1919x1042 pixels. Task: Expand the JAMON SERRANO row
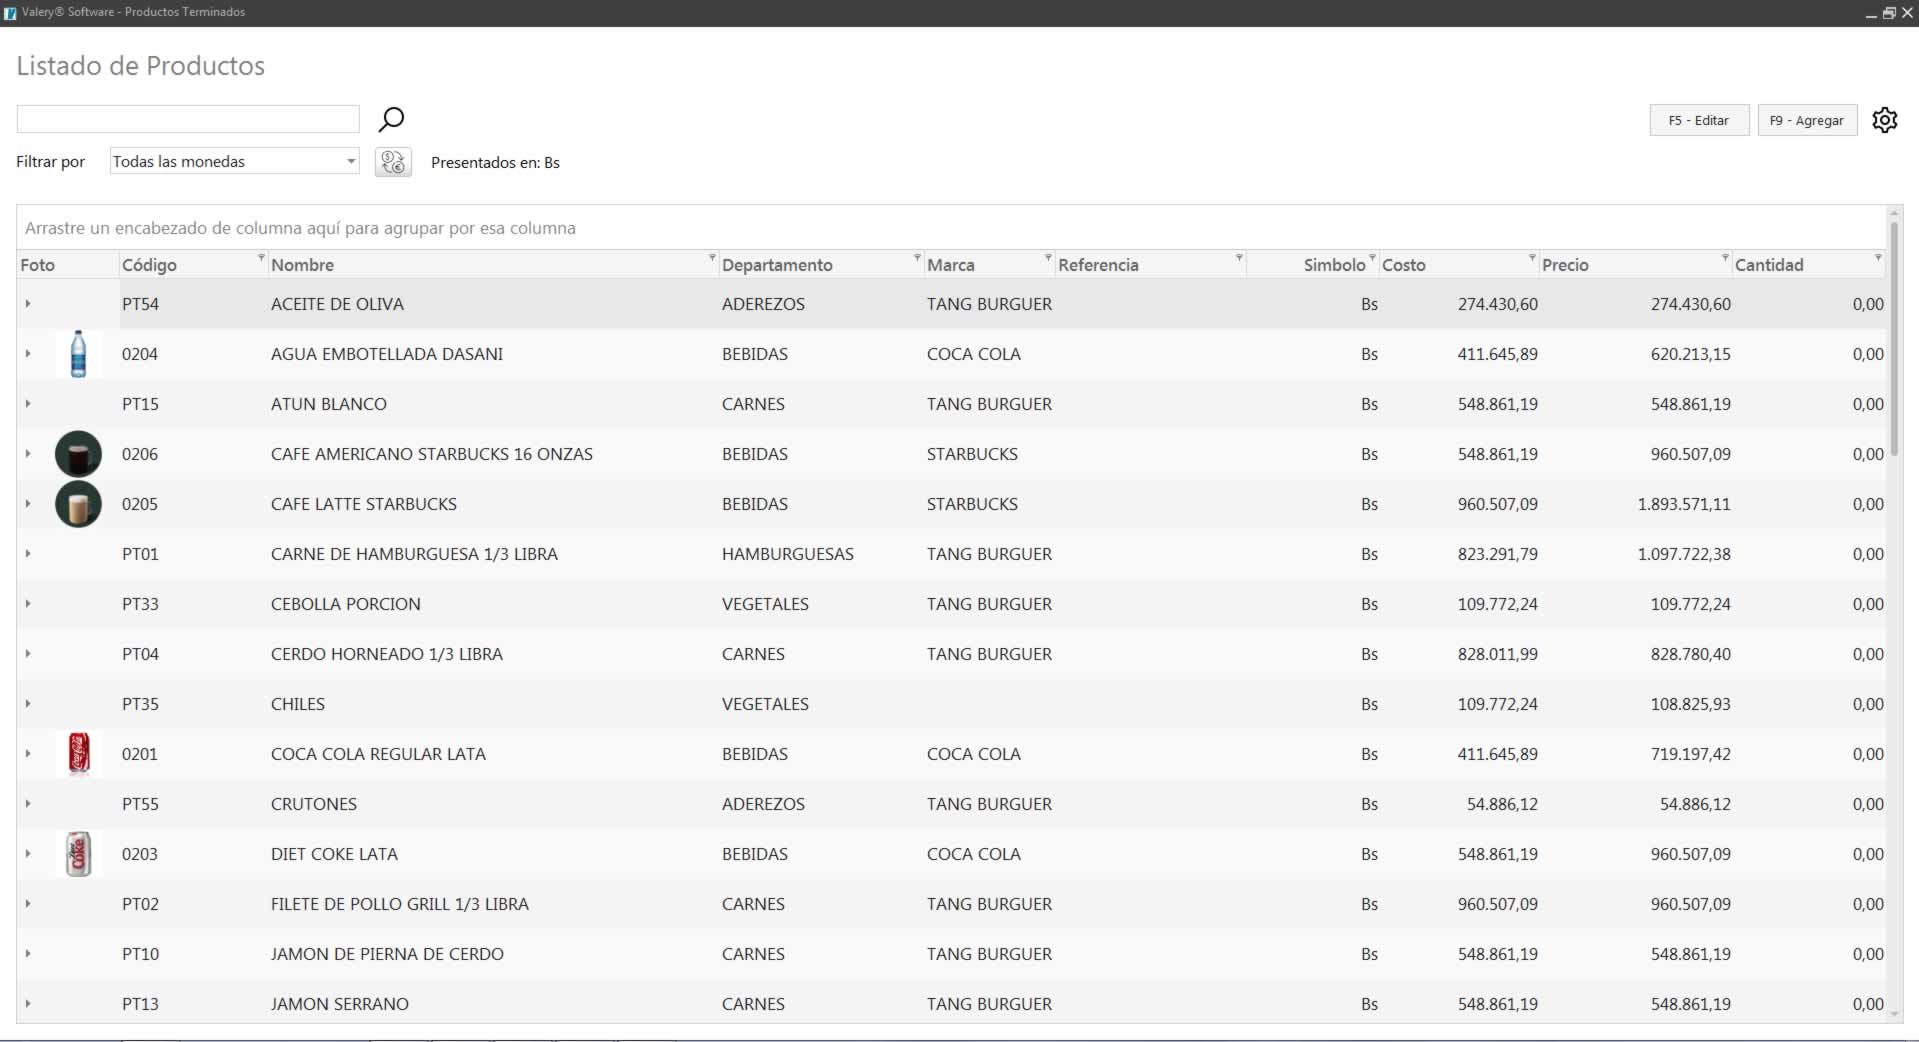[28, 1004]
